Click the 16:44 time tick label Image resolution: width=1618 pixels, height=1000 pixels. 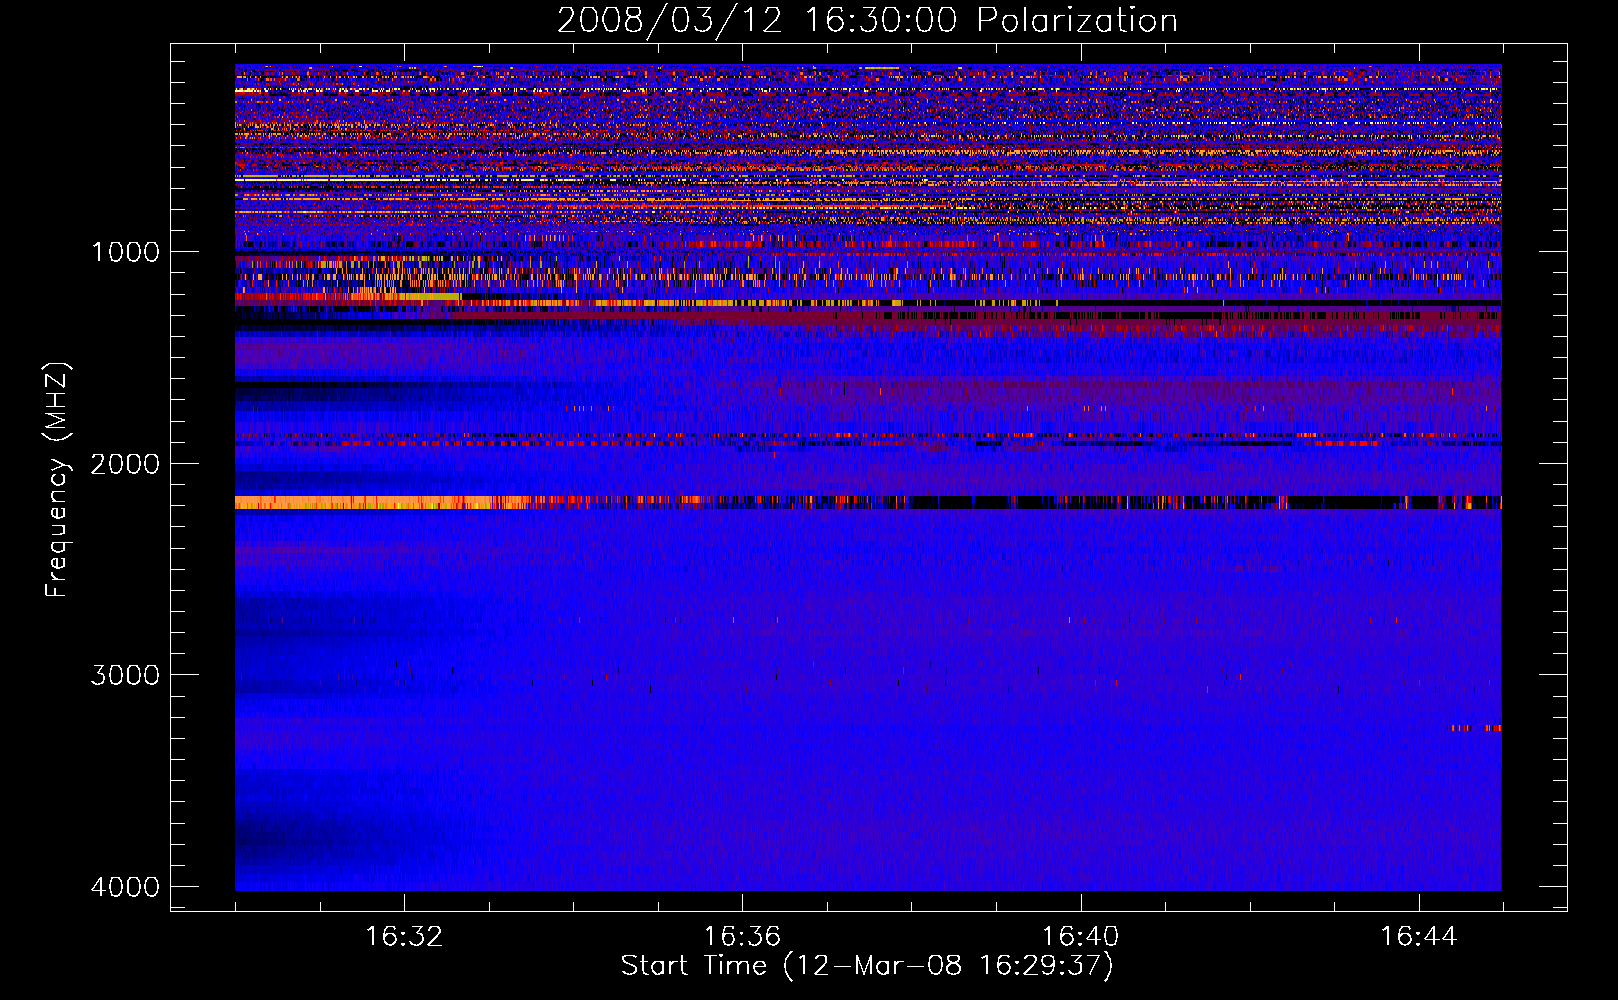pyautogui.click(x=1418, y=937)
